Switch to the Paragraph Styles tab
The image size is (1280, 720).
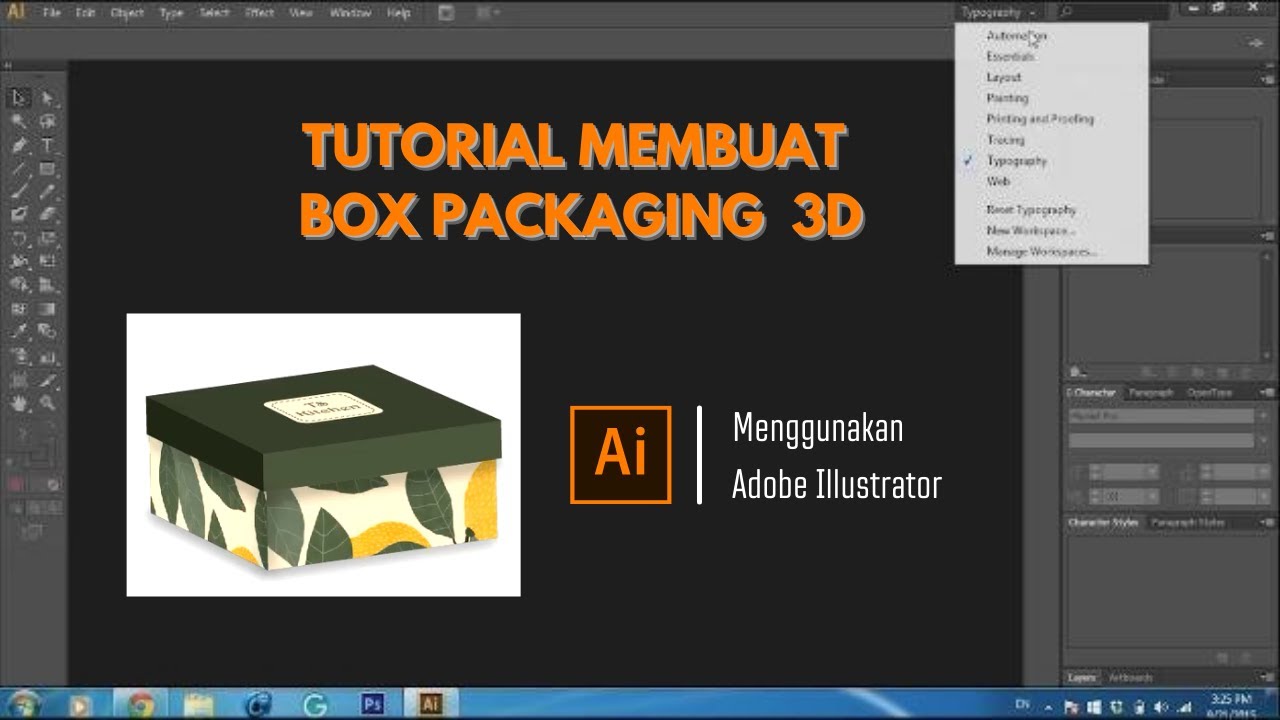(1188, 523)
